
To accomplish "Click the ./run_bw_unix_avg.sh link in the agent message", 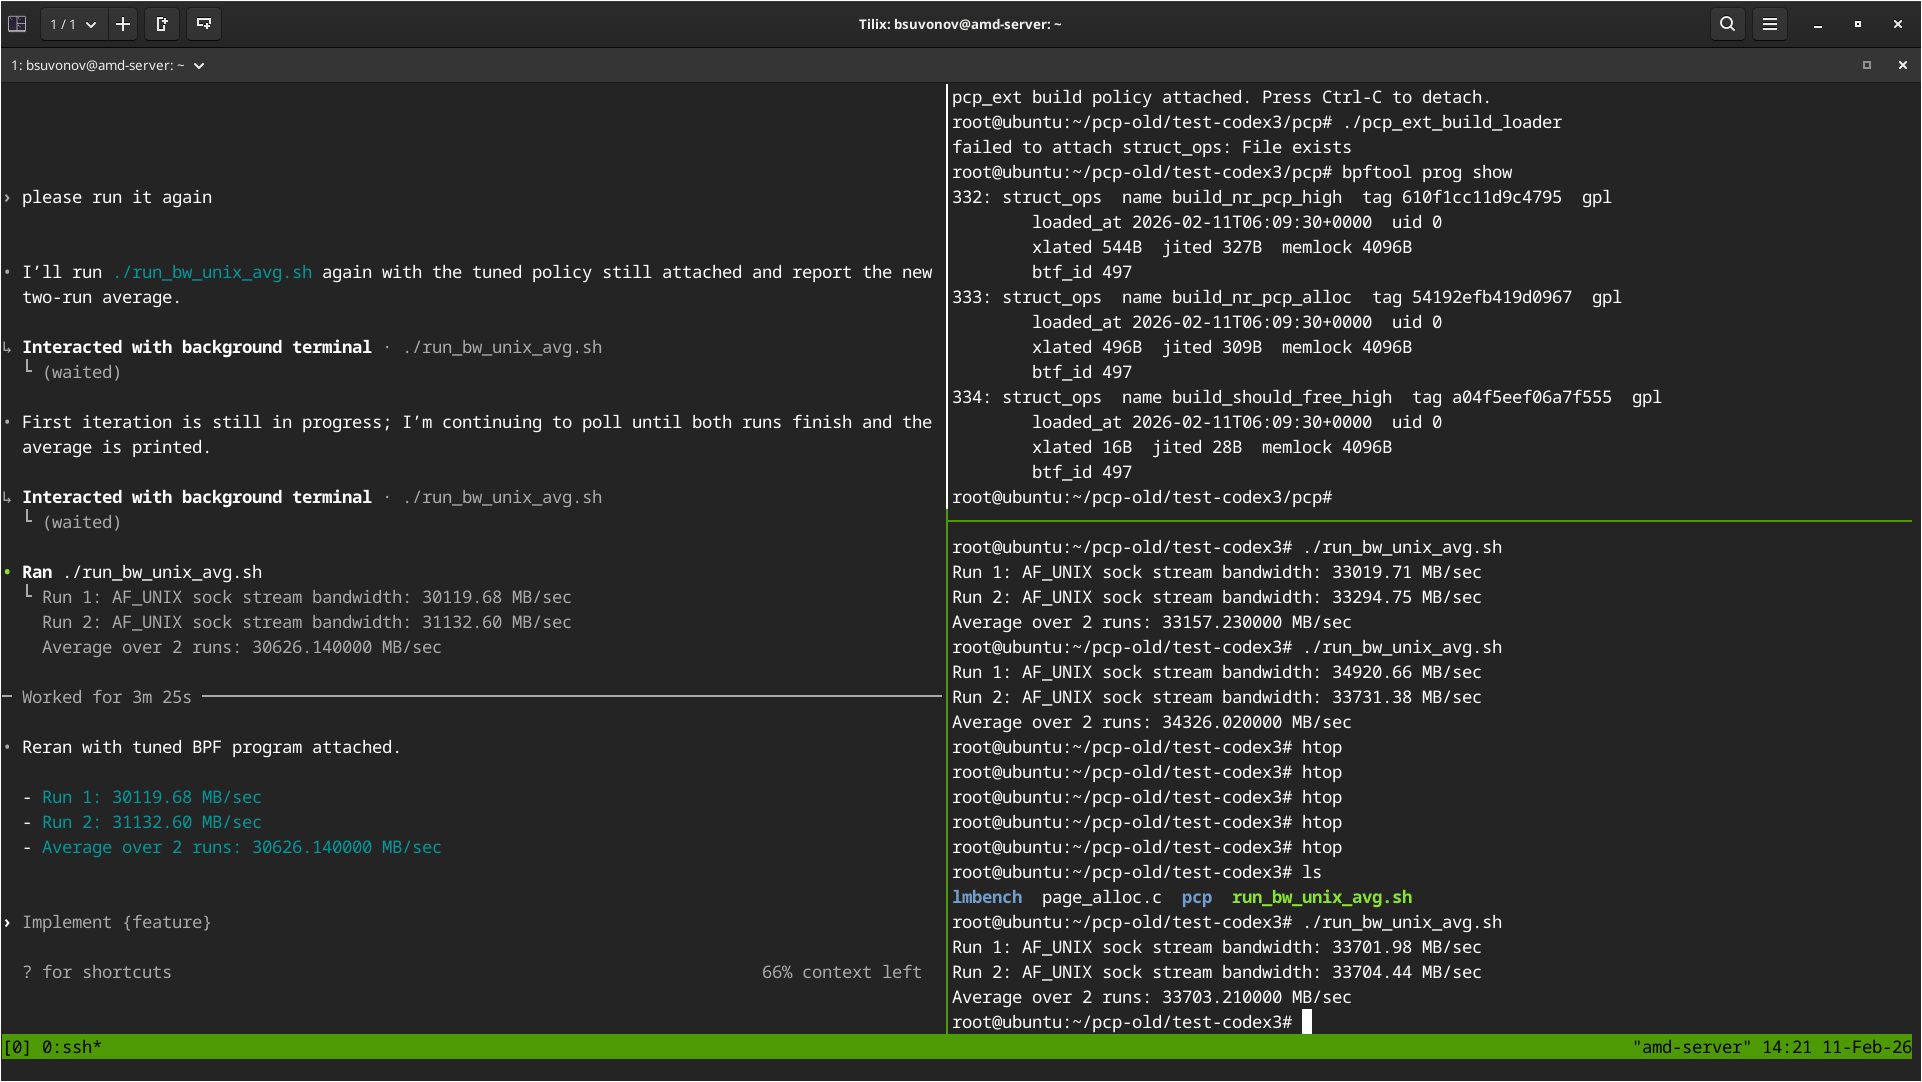I will tap(212, 272).
